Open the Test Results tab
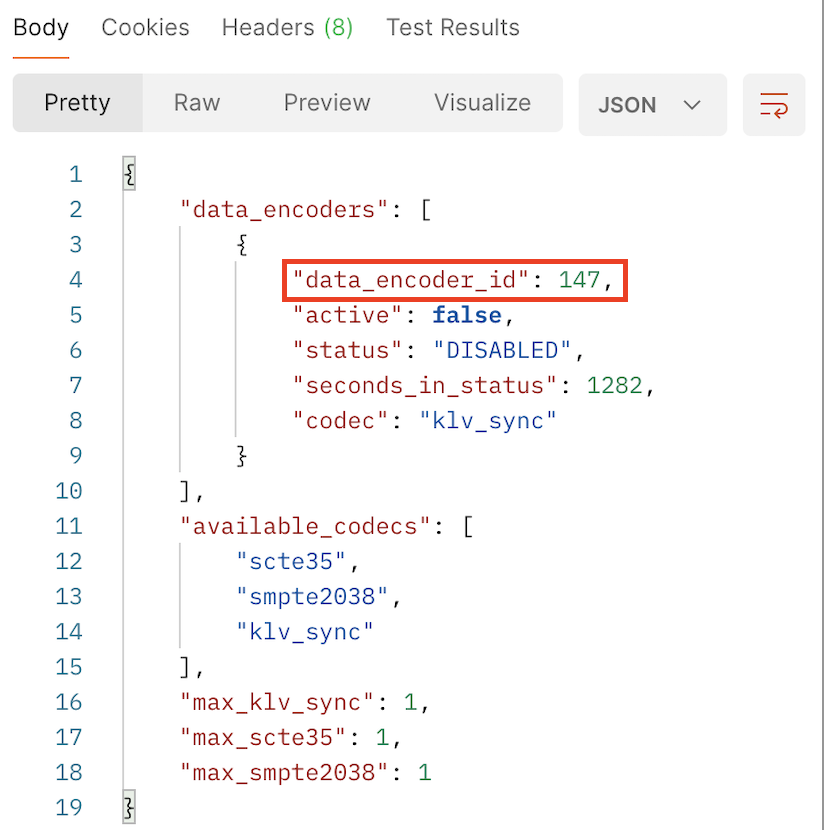This screenshot has height=830, width=824. pyautogui.click(x=453, y=28)
